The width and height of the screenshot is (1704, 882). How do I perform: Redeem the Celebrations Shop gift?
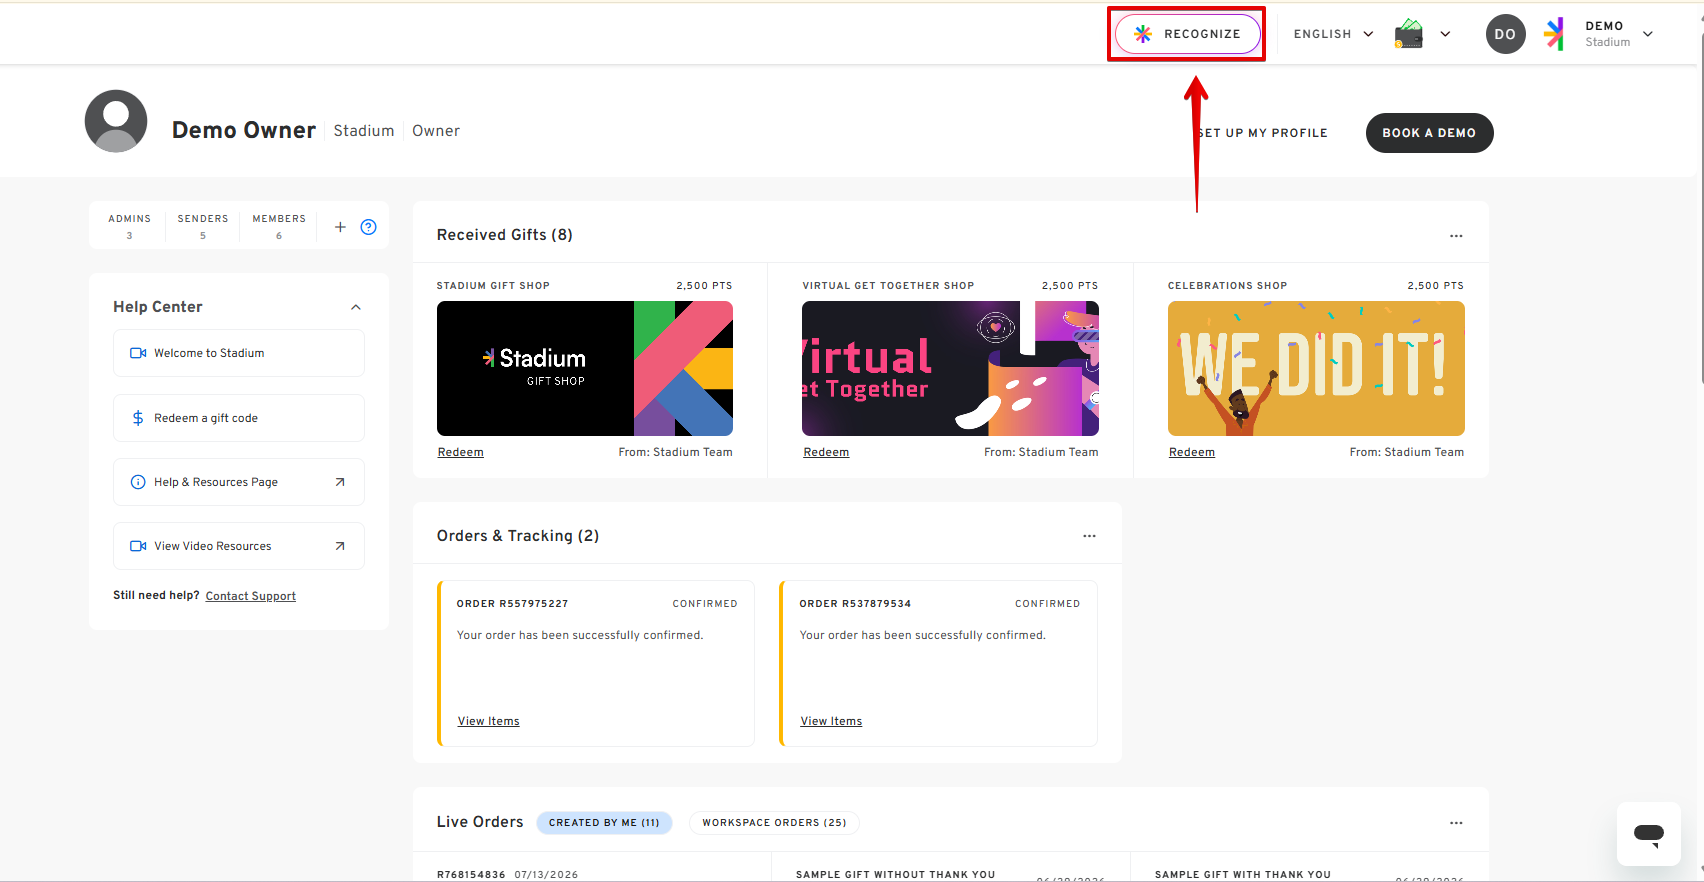[x=1192, y=452]
